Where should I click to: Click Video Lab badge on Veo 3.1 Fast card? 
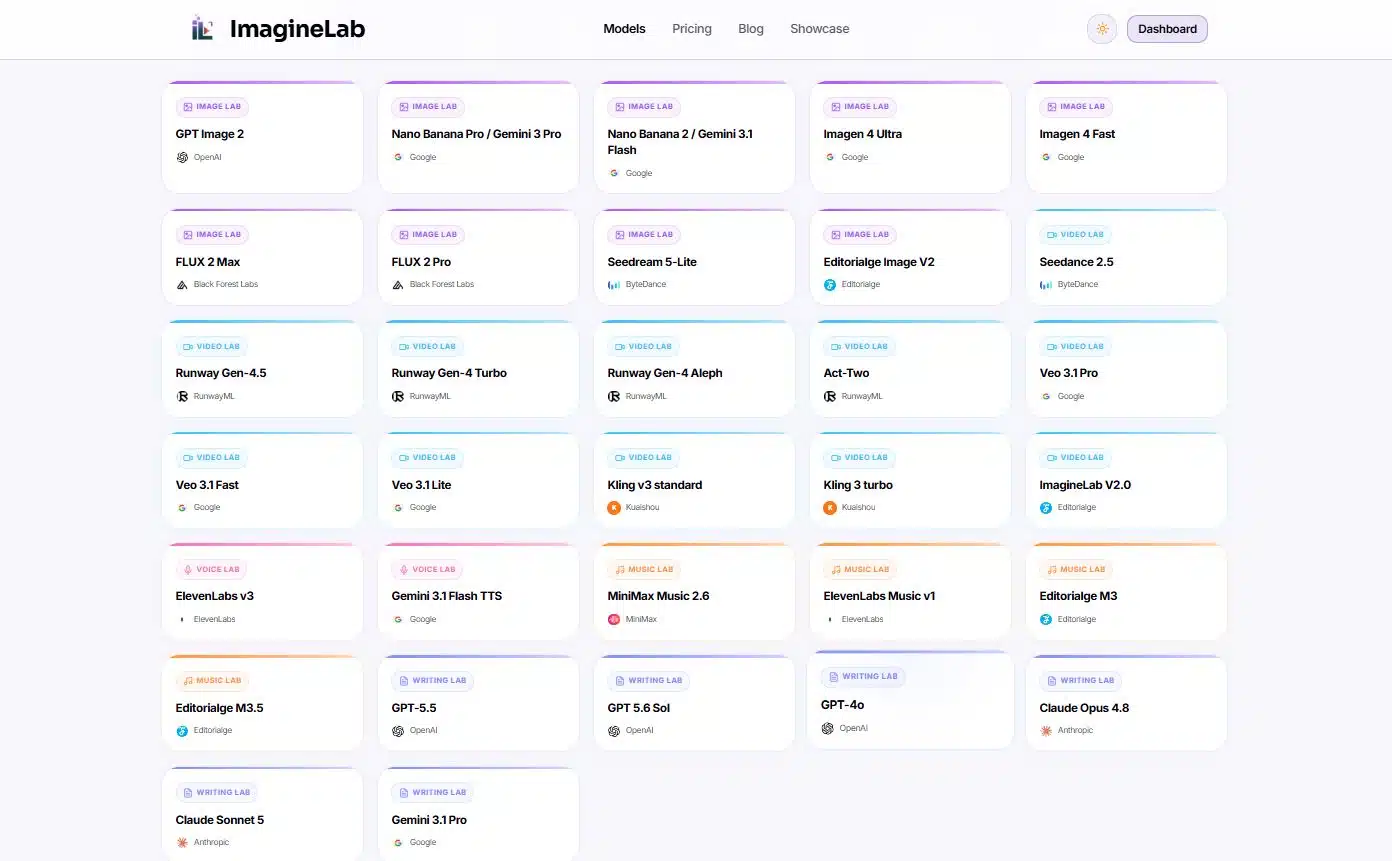coord(212,458)
